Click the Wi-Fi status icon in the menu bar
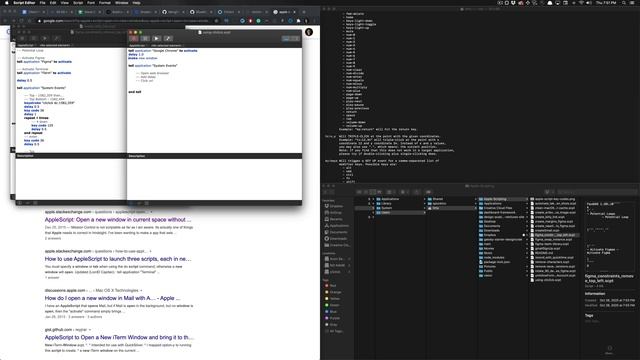Image resolution: width=640 pixels, height=360 pixels. click(581, 2)
